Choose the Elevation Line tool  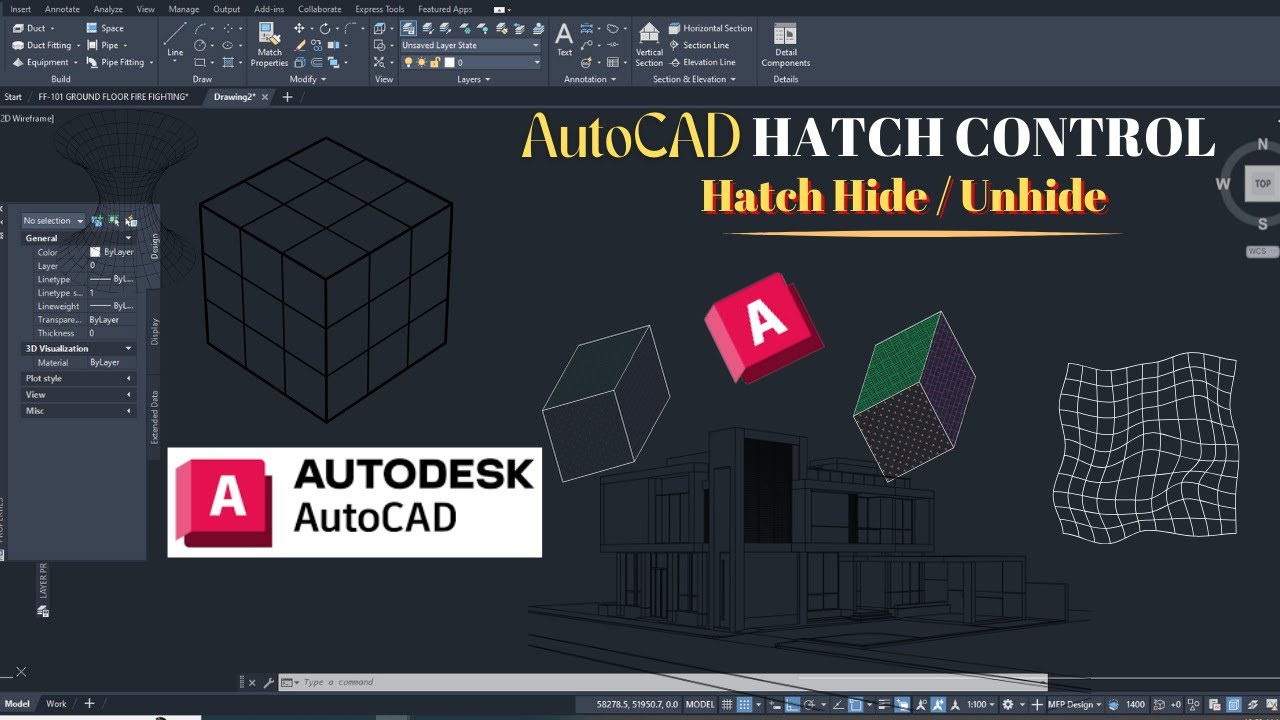pyautogui.click(x=702, y=62)
